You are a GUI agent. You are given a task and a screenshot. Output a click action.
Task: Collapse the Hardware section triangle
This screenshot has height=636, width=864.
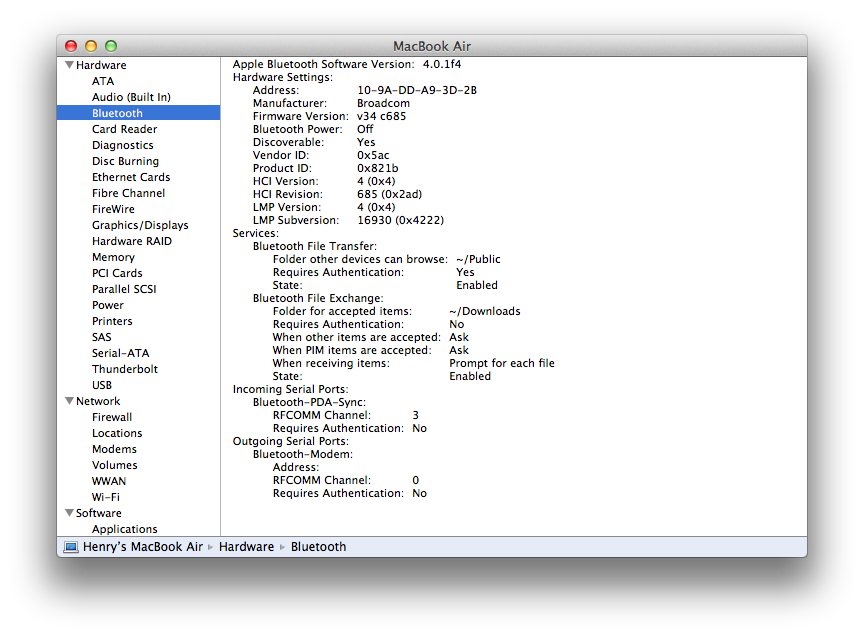tap(69, 65)
